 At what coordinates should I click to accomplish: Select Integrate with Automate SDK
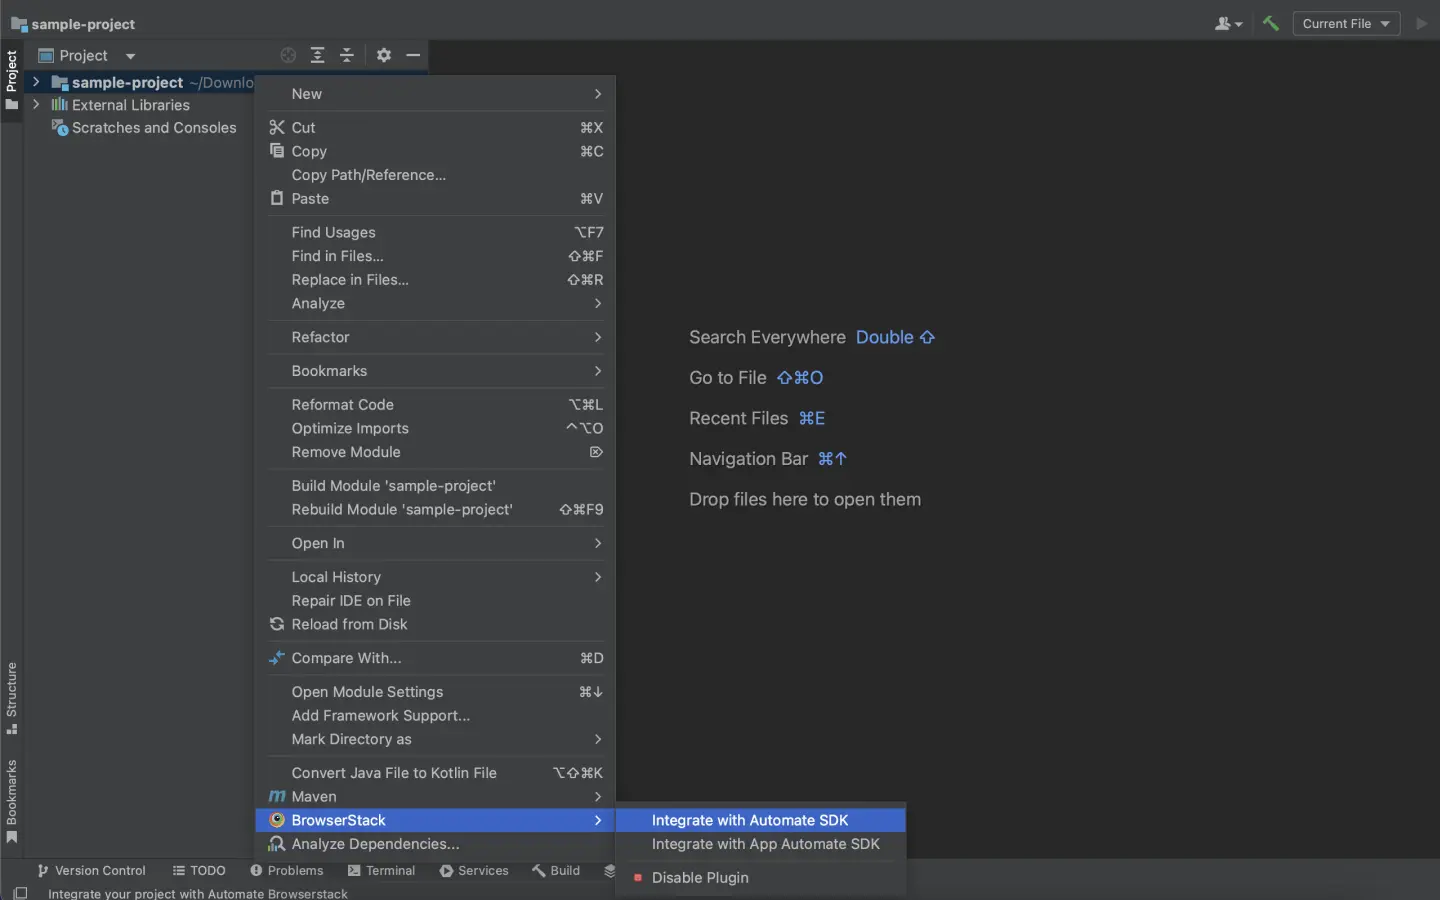(750, 820)
